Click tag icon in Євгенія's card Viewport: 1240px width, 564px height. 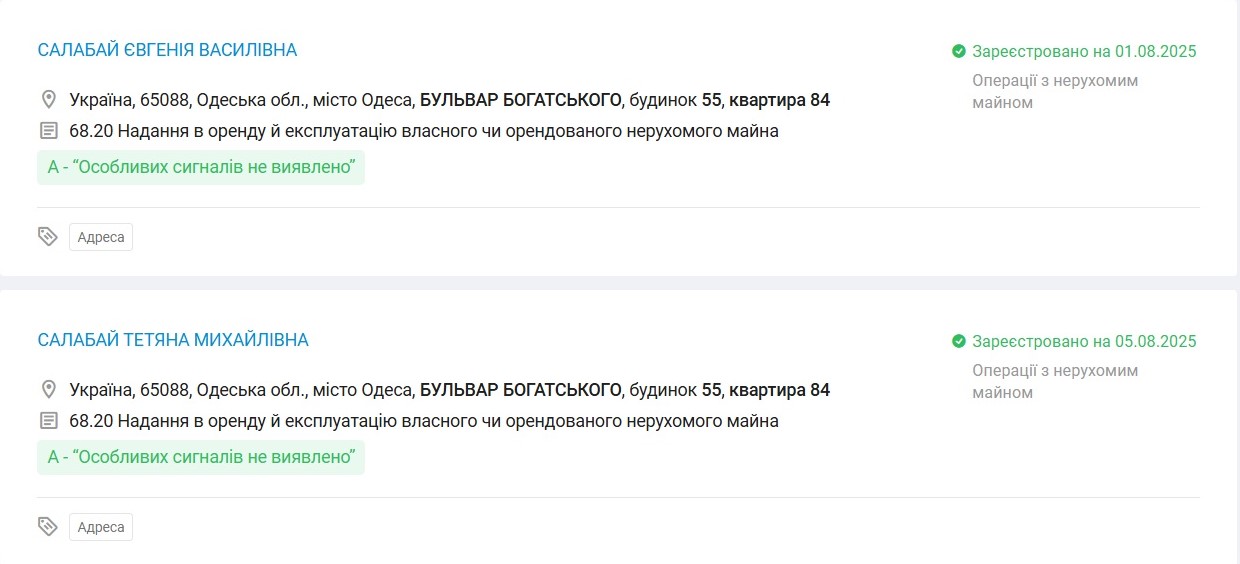[x=48, y=237]
